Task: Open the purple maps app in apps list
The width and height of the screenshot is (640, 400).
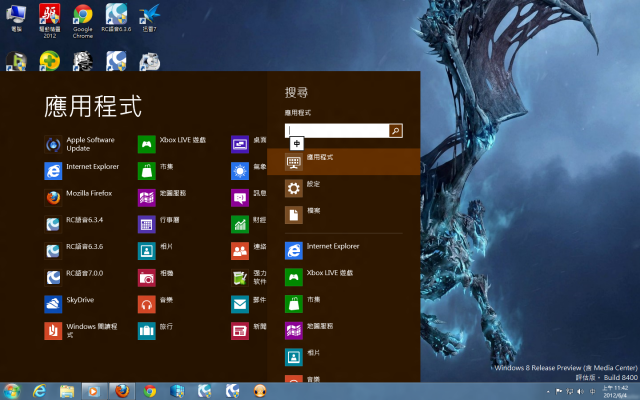Action: click(162, 197)
